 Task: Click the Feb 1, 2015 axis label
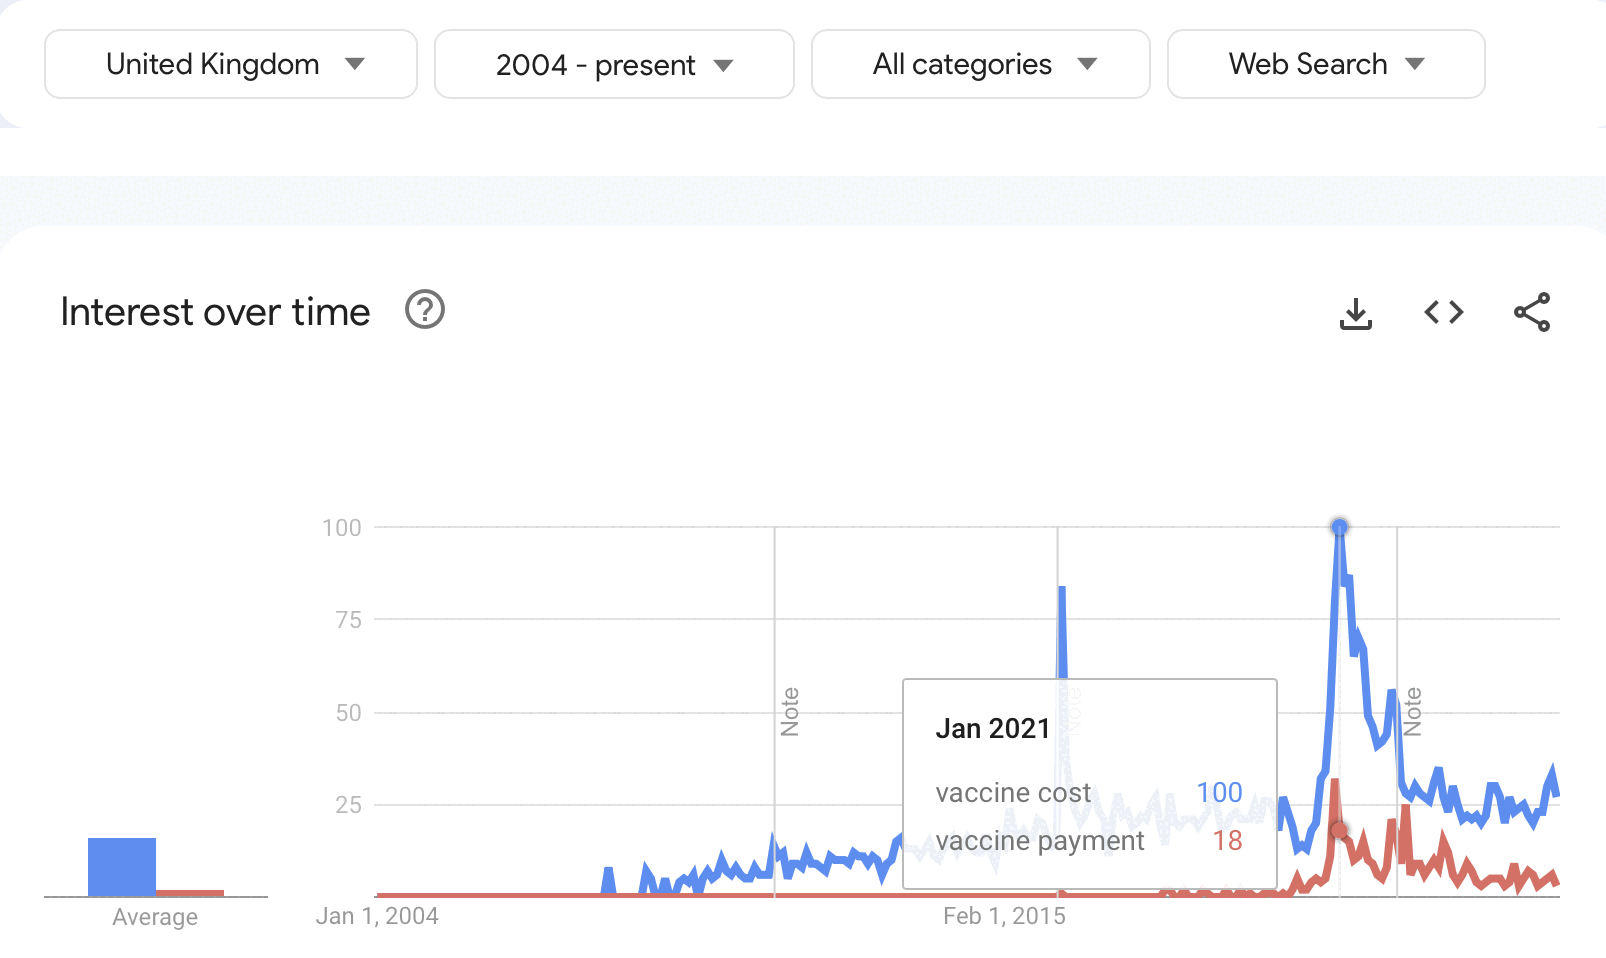tap(1004, 916)
